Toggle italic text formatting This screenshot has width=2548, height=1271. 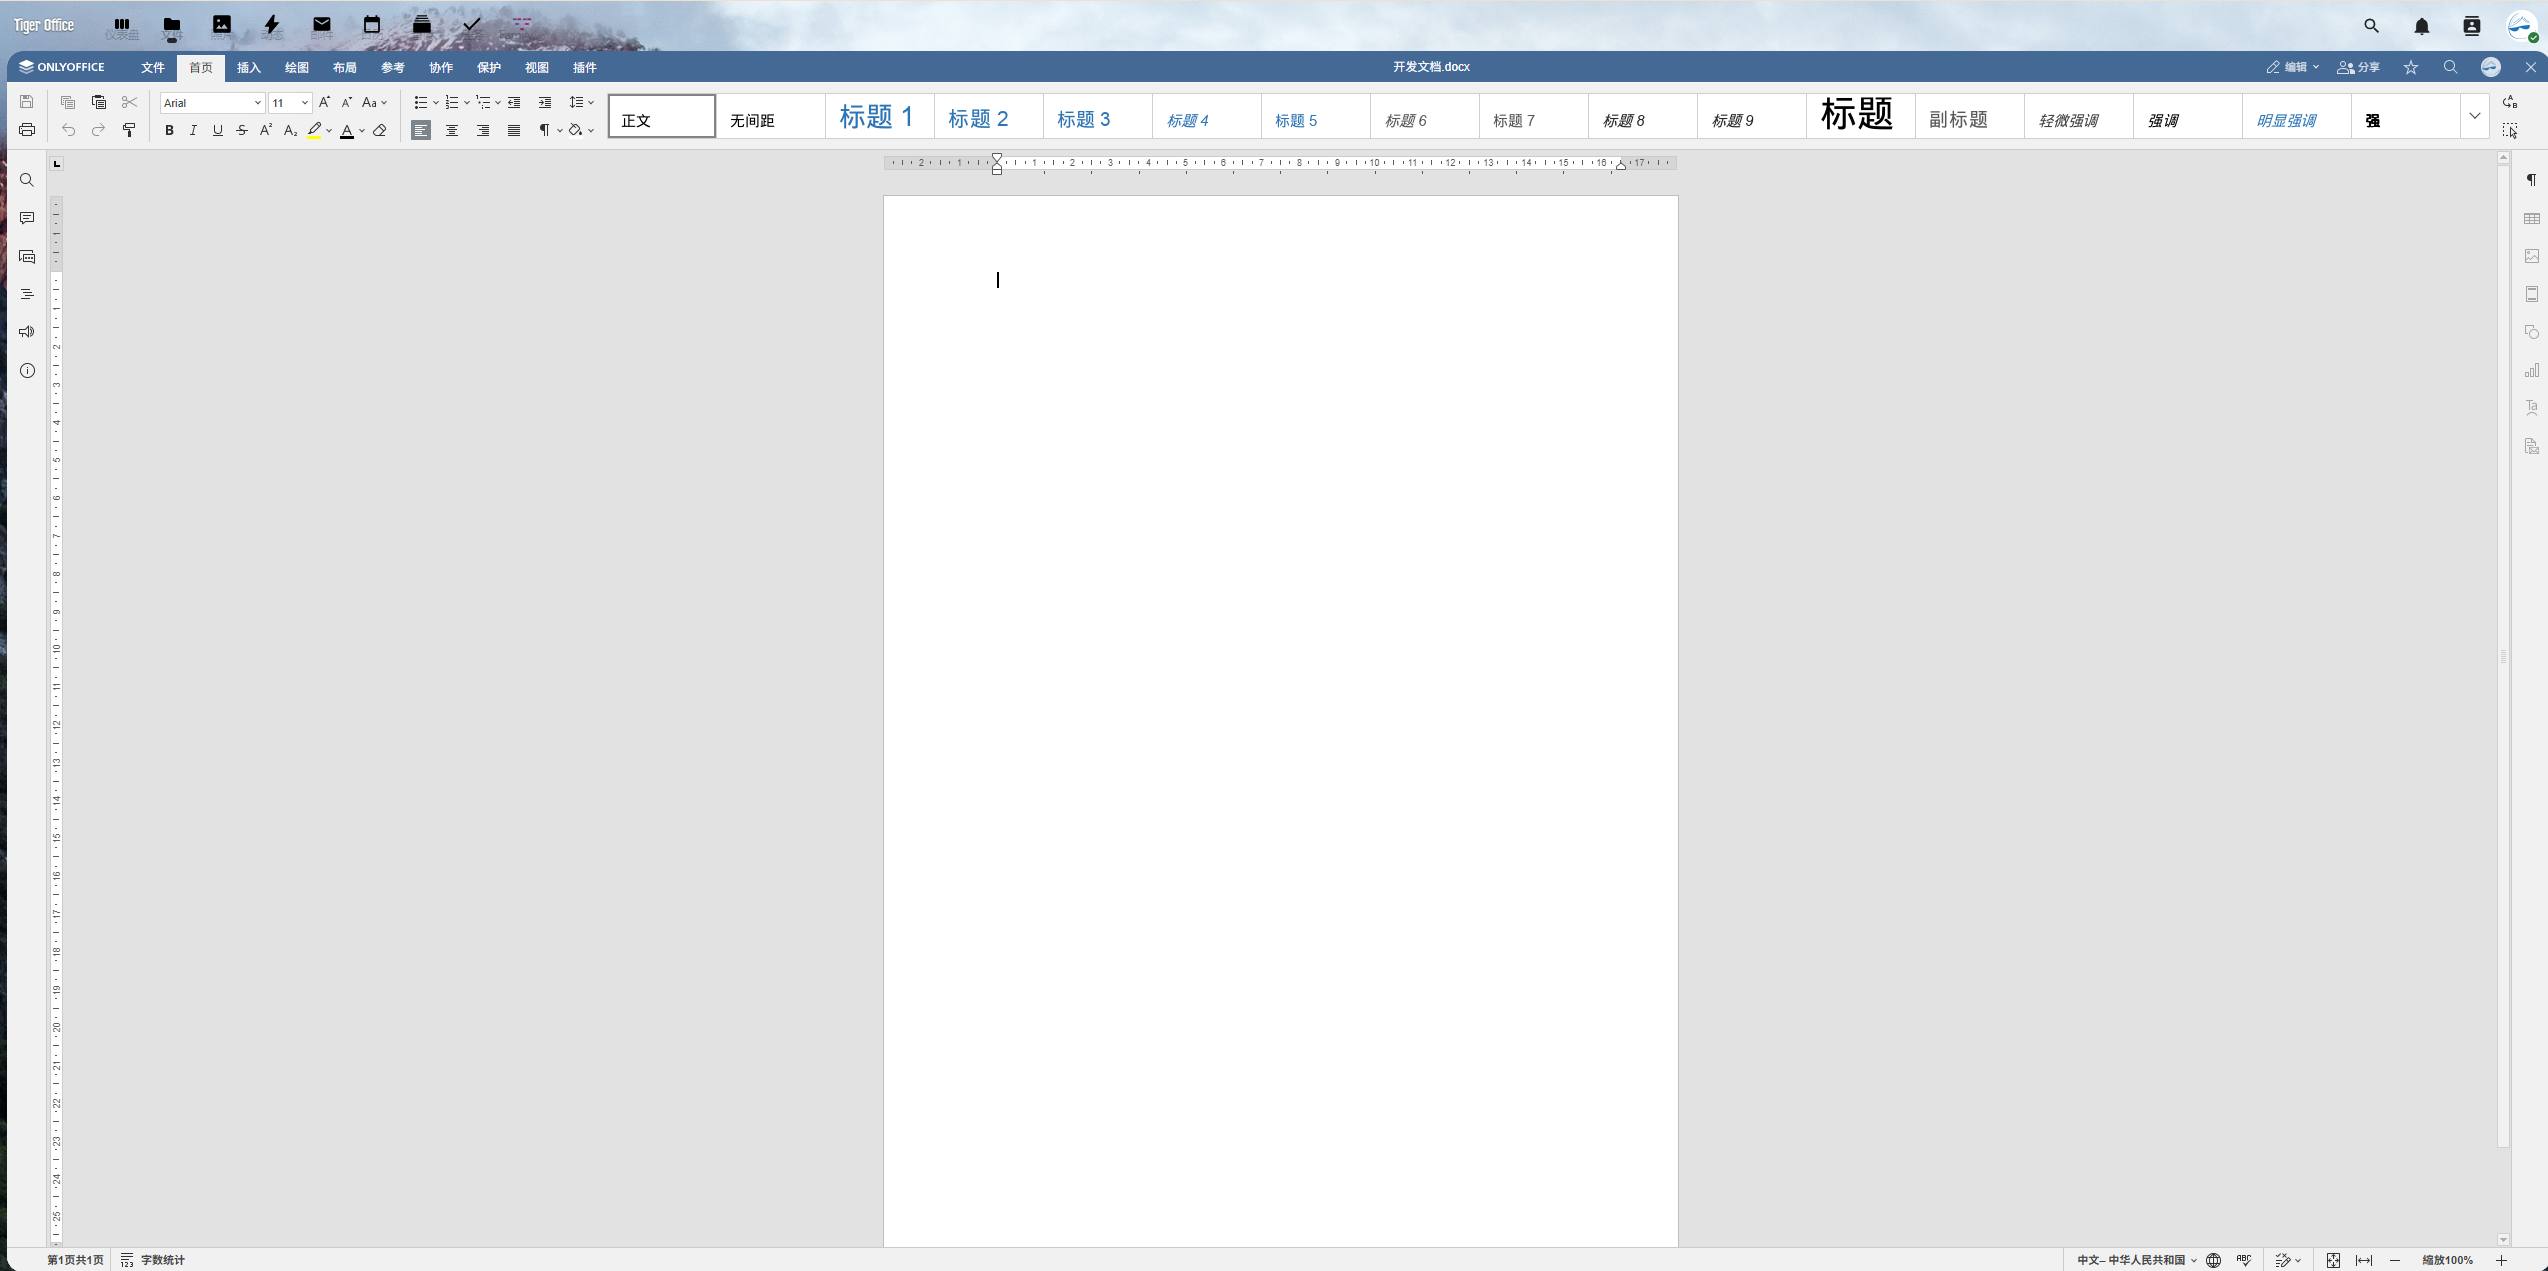coord(193,131)
